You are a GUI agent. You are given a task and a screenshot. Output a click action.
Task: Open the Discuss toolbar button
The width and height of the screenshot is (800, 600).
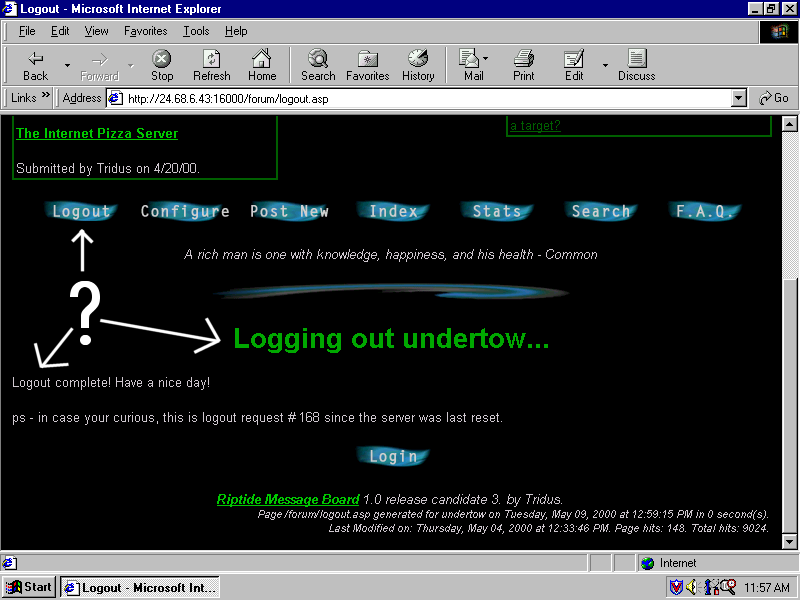[636, 65]
